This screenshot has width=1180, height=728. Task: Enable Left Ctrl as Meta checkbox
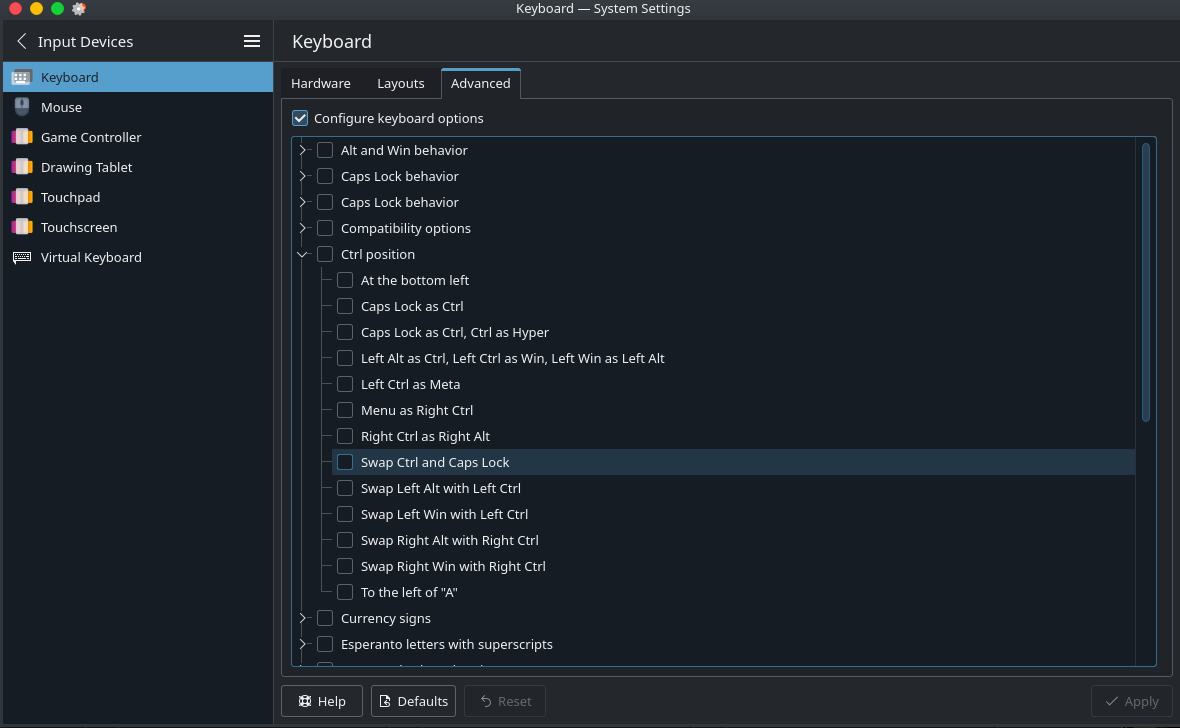[x=345, y=384]
